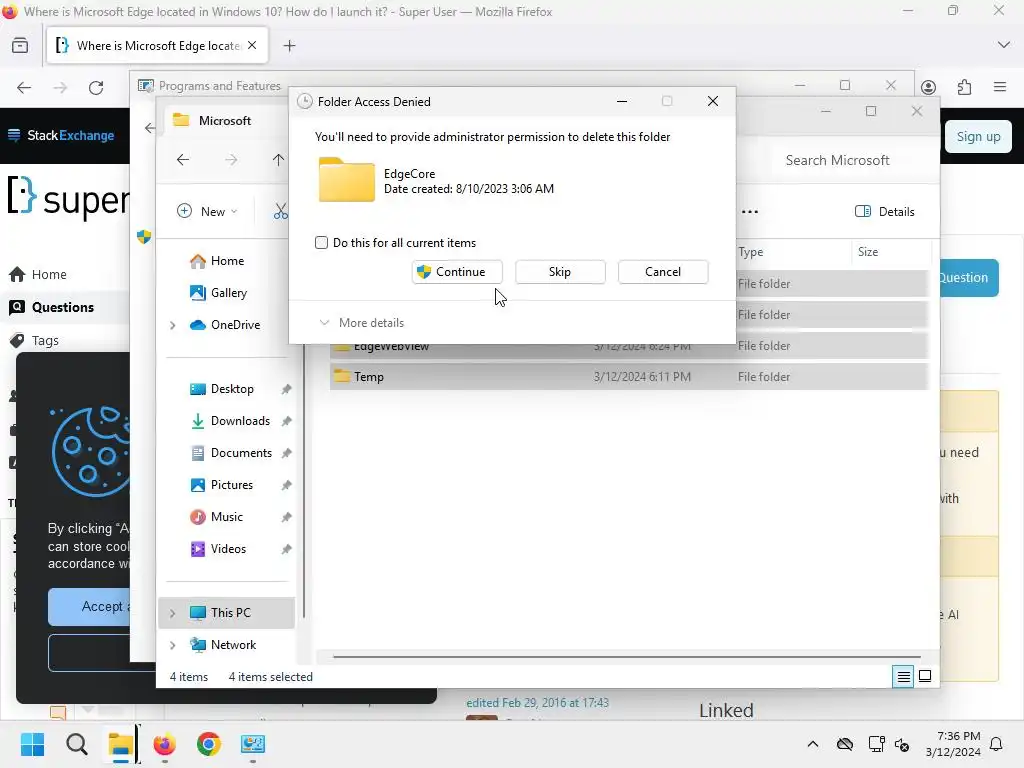Open Firefox extensions puzzle icon
This screenshot has width=1024, height=768.
click(964, 87)
